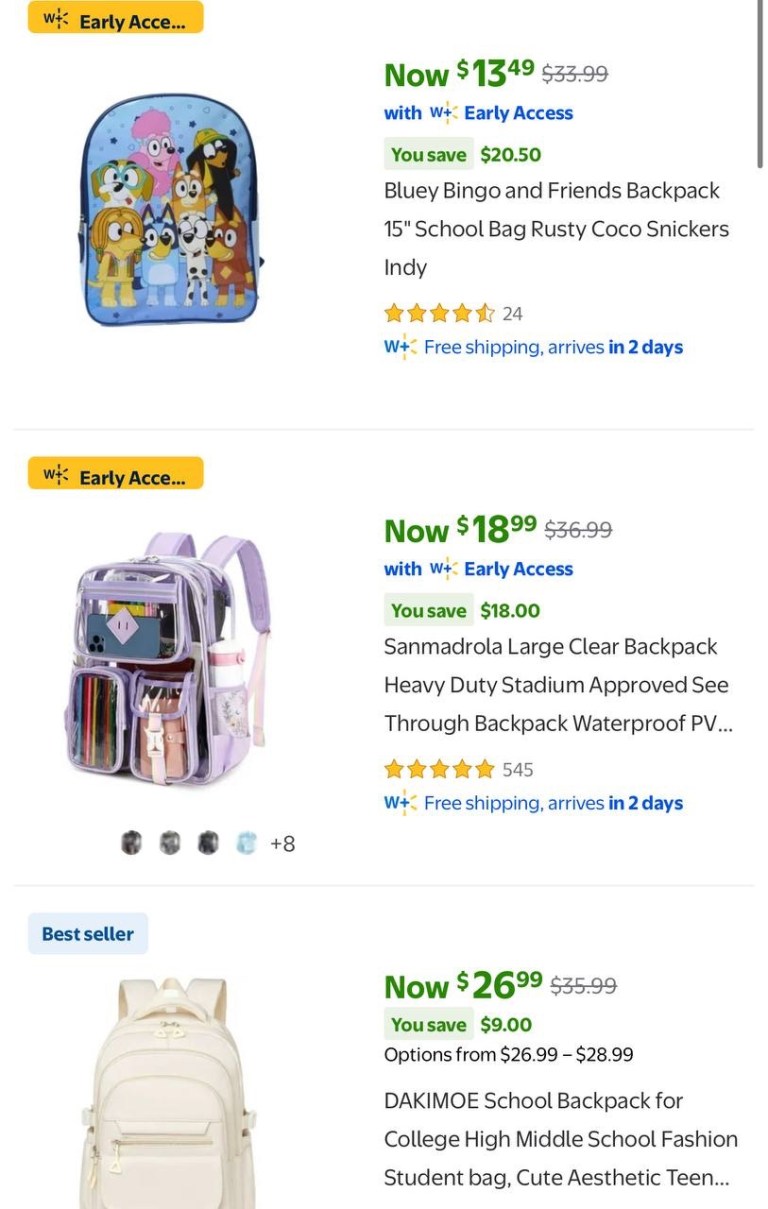
Task: Select the first dark color swatch
Action: click(x=132, y=843)
